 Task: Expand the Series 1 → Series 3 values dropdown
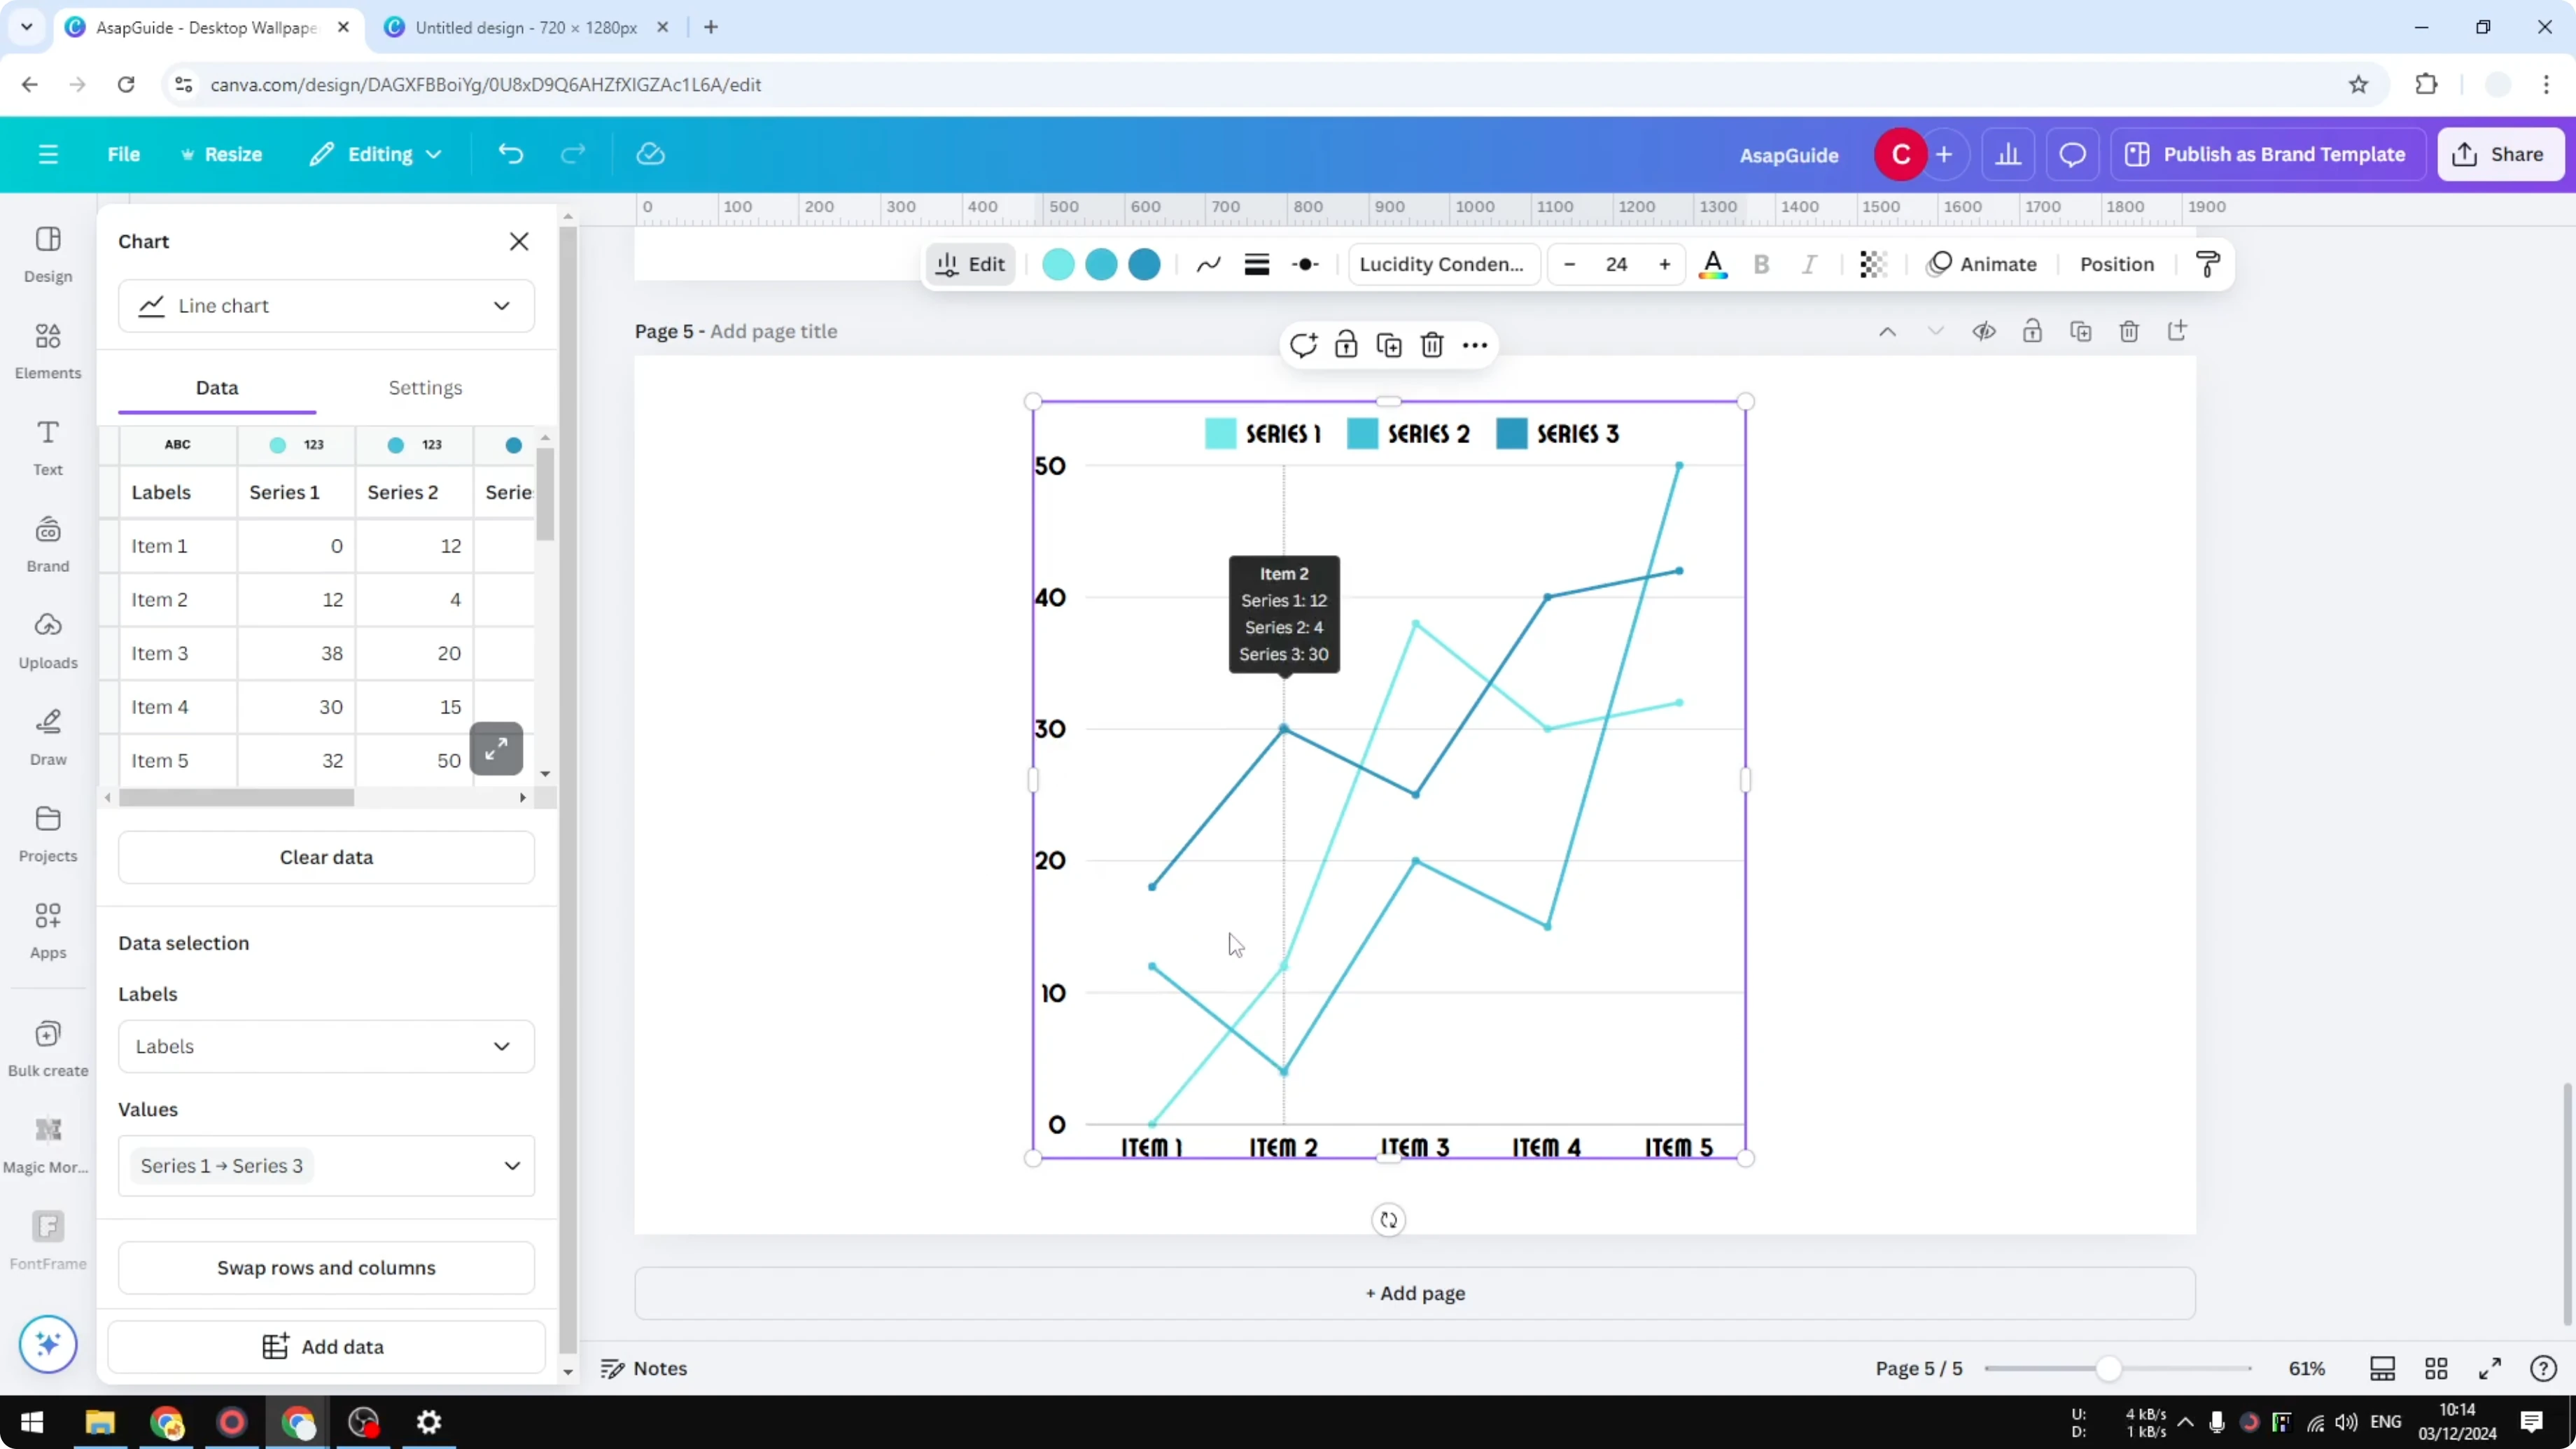(327, 1165)
